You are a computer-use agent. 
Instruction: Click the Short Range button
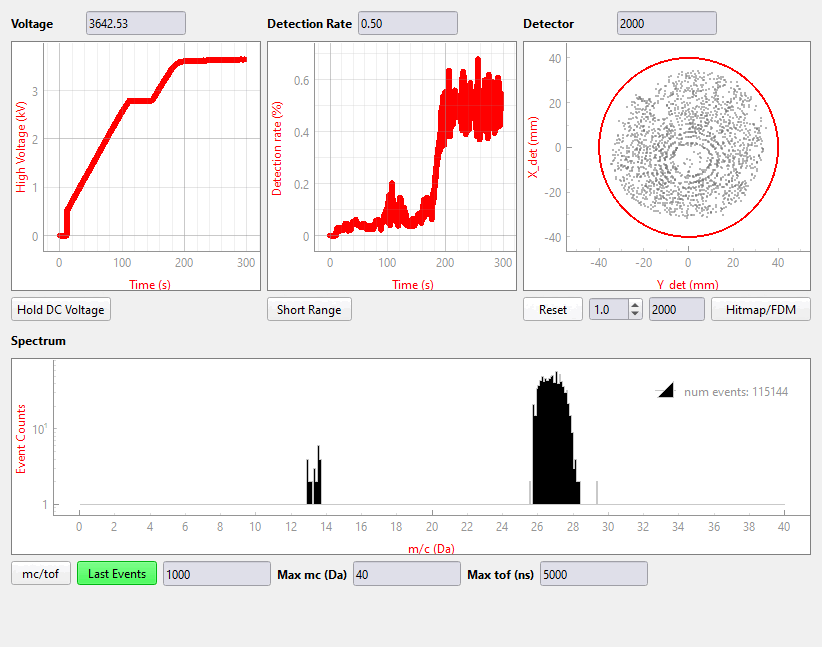tap(309, 309)
